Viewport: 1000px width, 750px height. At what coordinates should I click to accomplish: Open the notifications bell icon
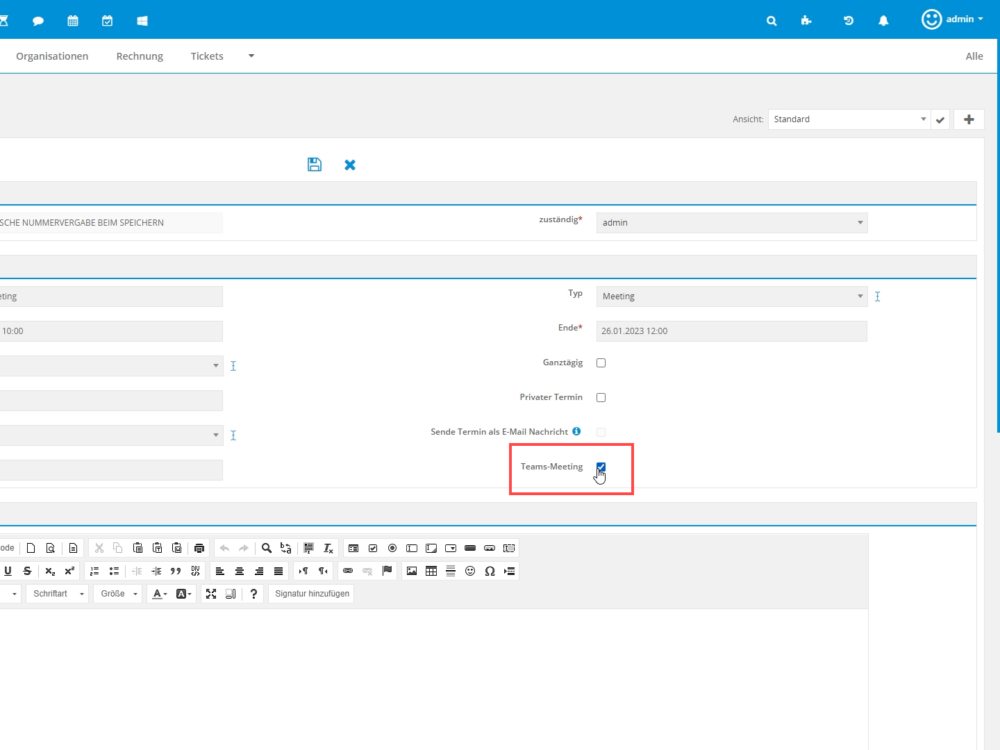coord(883,20)
